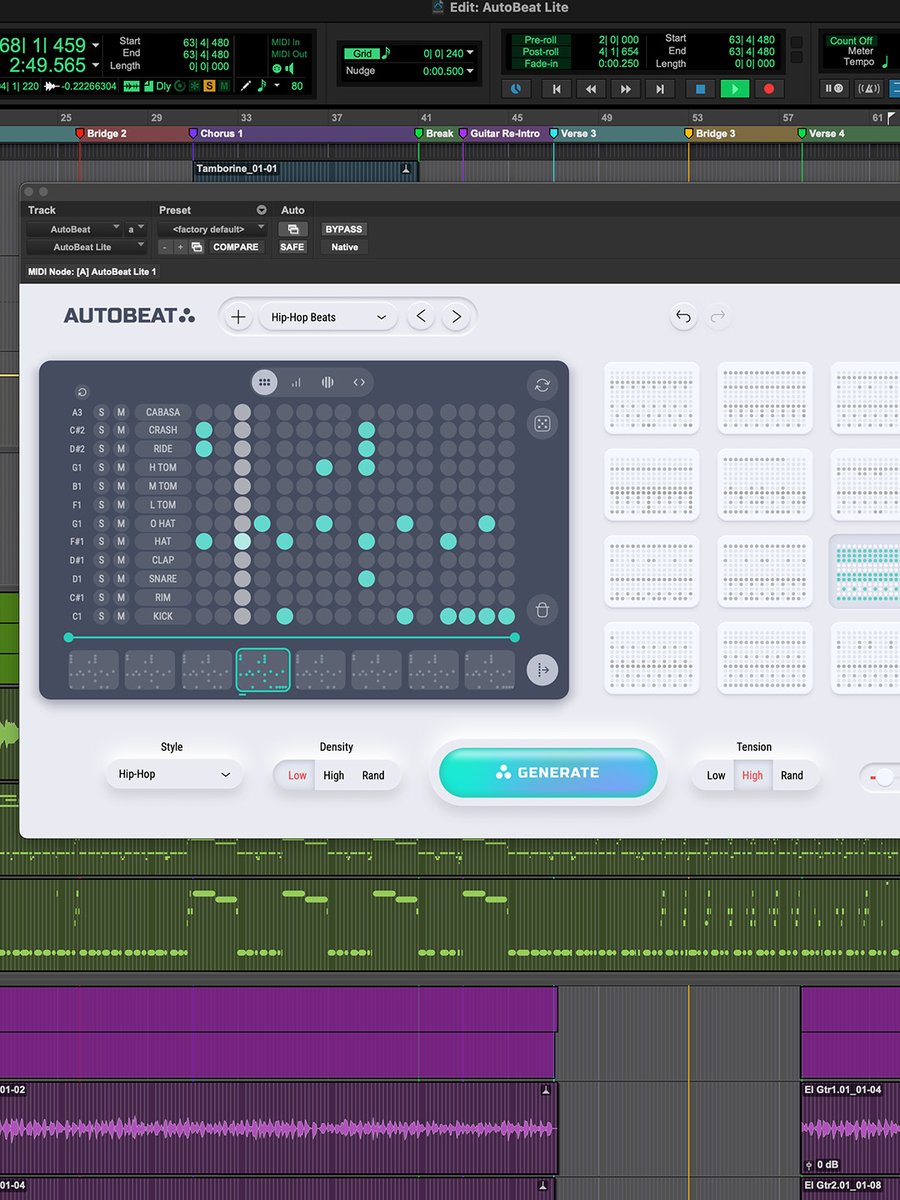Open the factory default preset dropdown
This screenshot has width=900, height=1200.
(212, 229)
